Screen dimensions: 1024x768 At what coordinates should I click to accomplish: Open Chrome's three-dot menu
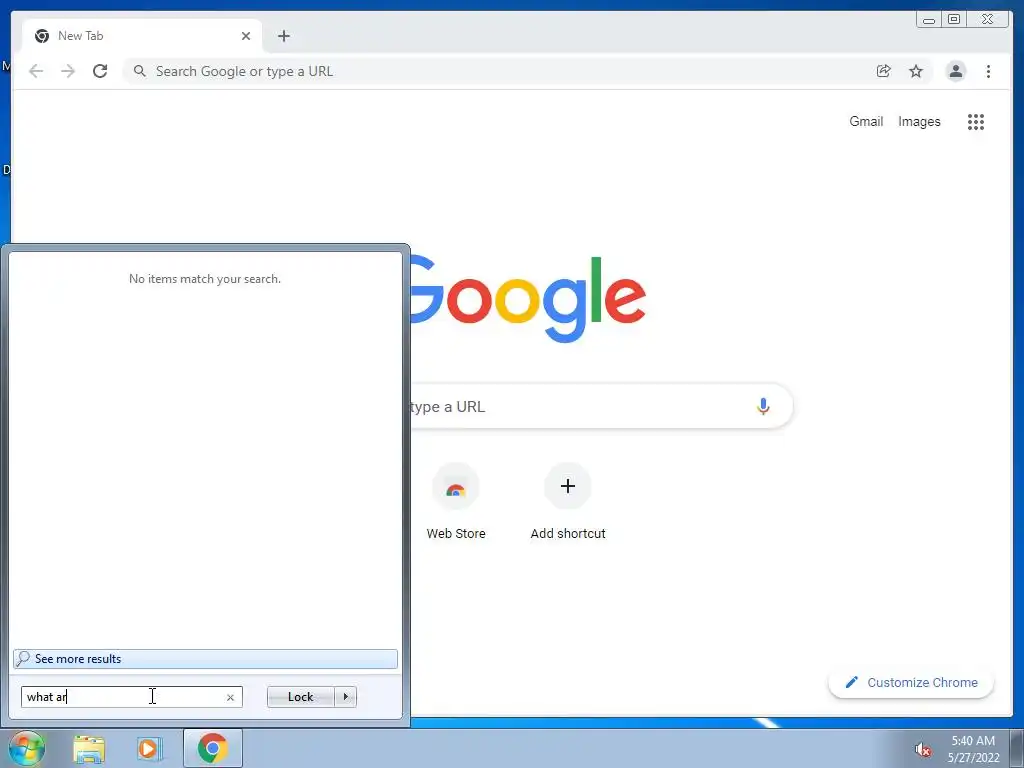tap(989, 71)
